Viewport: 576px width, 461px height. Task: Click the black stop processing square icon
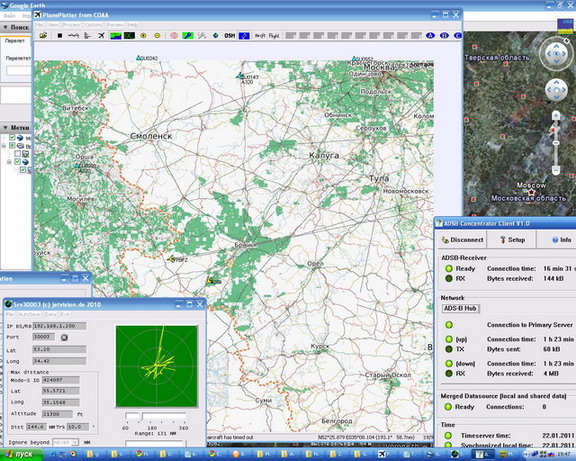60,36
